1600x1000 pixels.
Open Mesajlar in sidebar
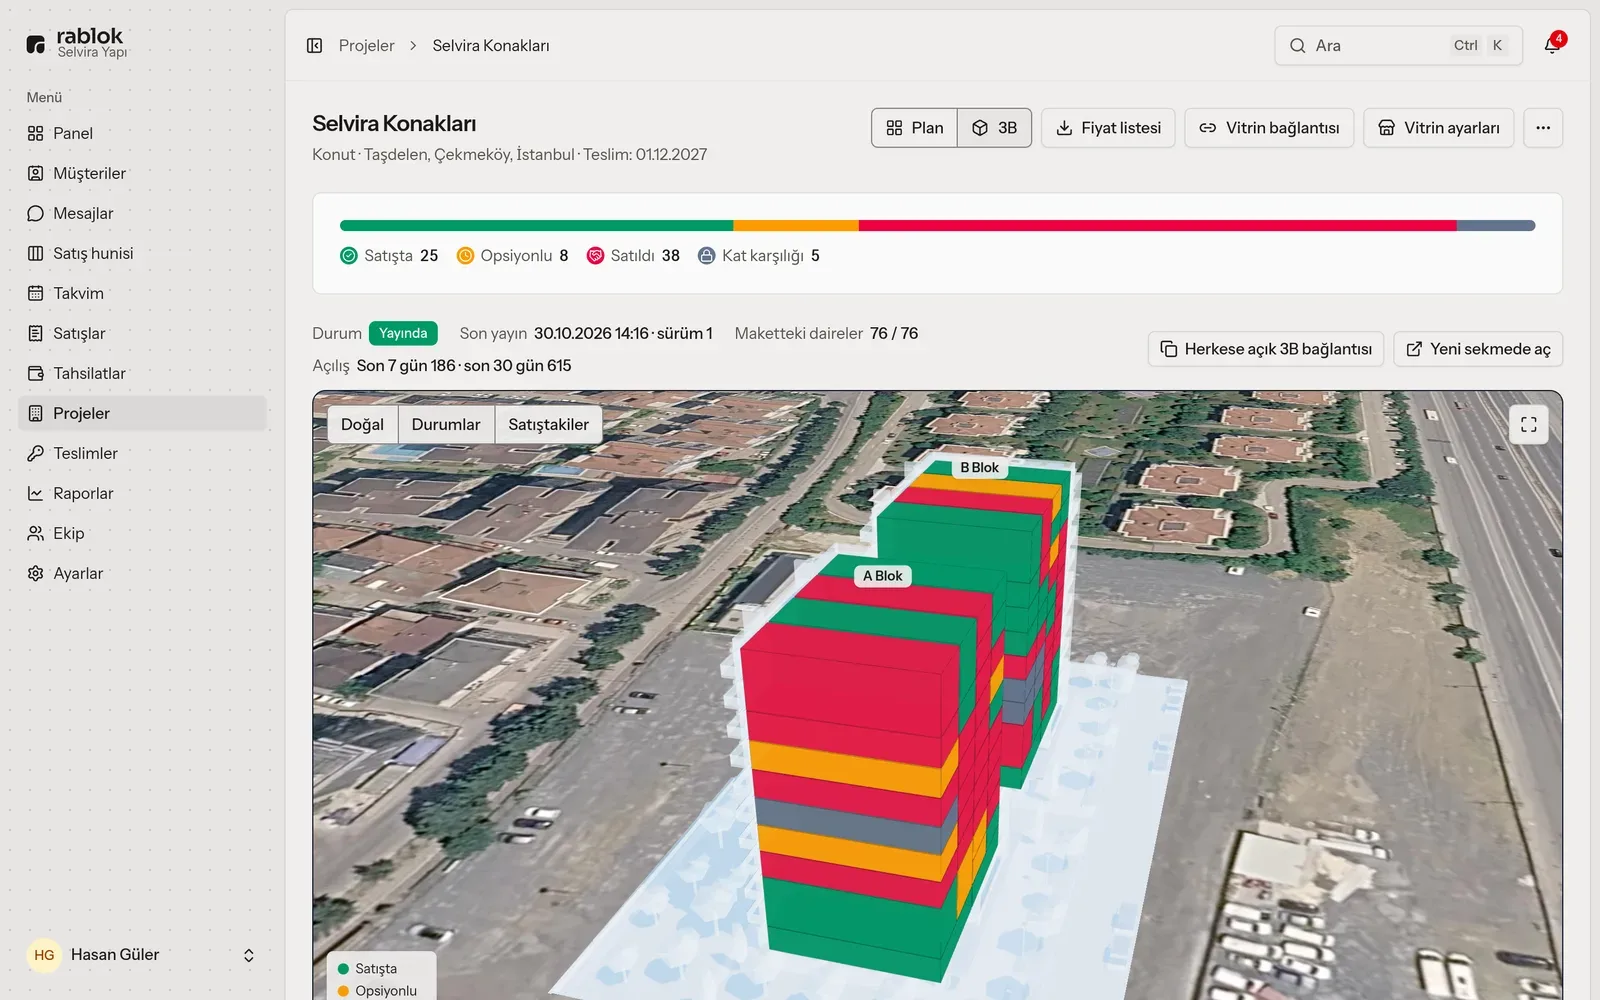point(142,213)
